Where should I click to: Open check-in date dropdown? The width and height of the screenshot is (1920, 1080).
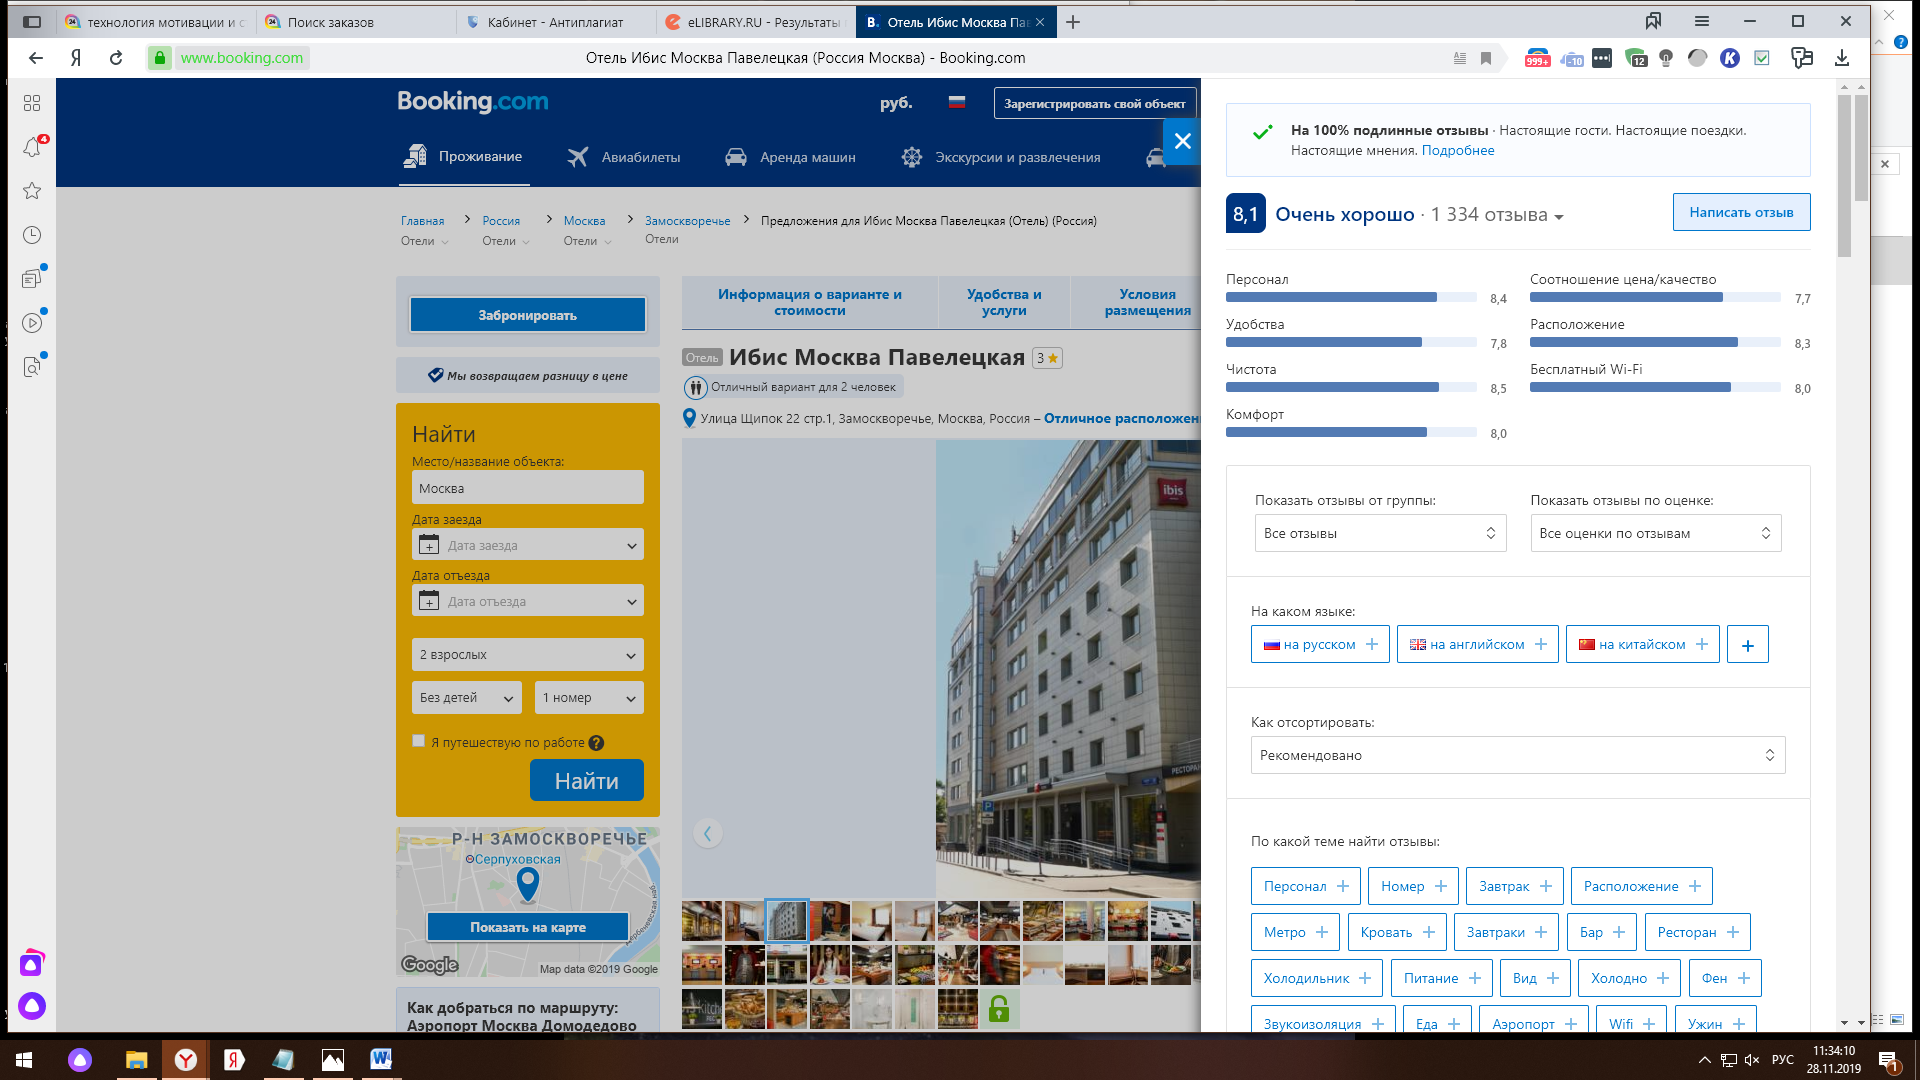point(527,545)
